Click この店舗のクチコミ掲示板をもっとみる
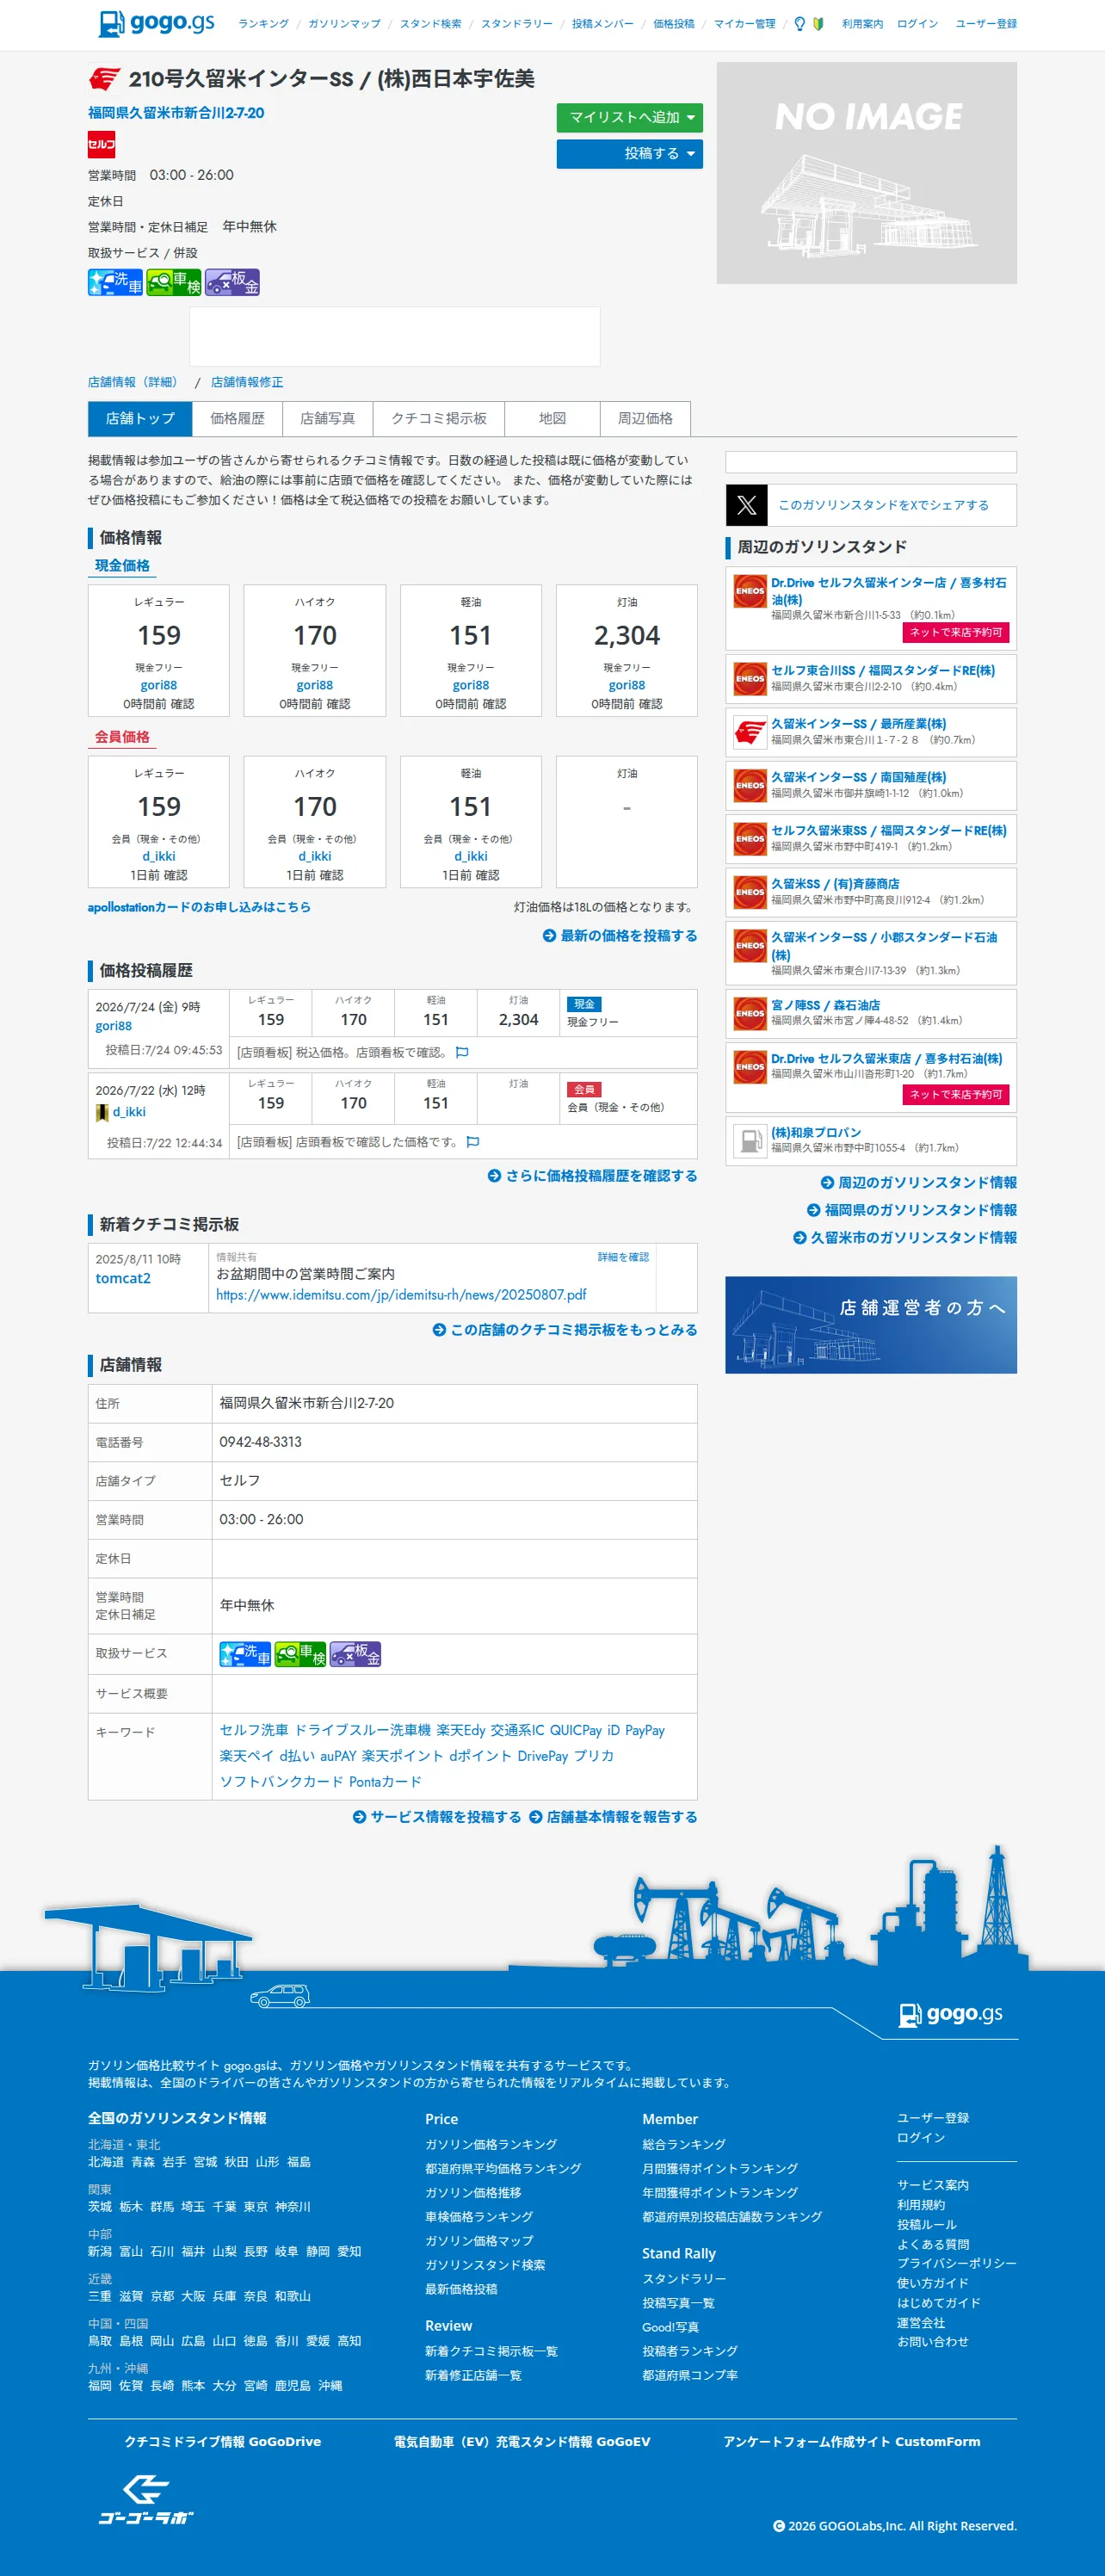This screenshot has width=1105, height=2576. click(x=565, y=1330)
